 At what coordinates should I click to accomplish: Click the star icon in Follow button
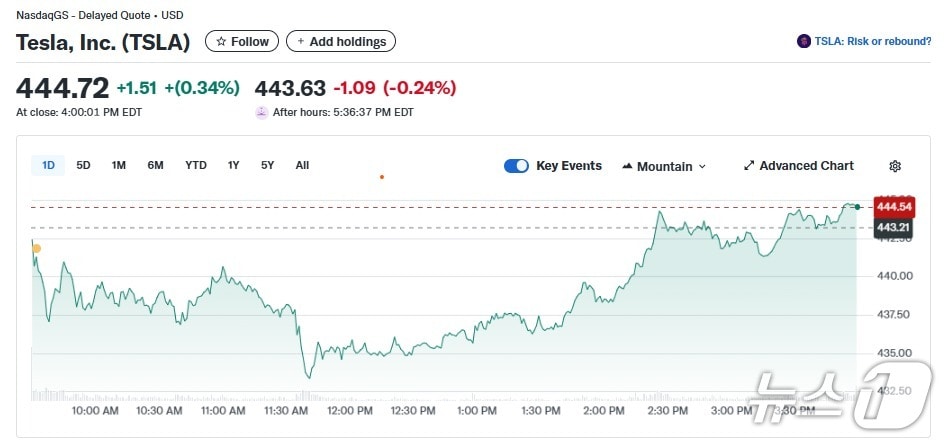click(221, 41)
